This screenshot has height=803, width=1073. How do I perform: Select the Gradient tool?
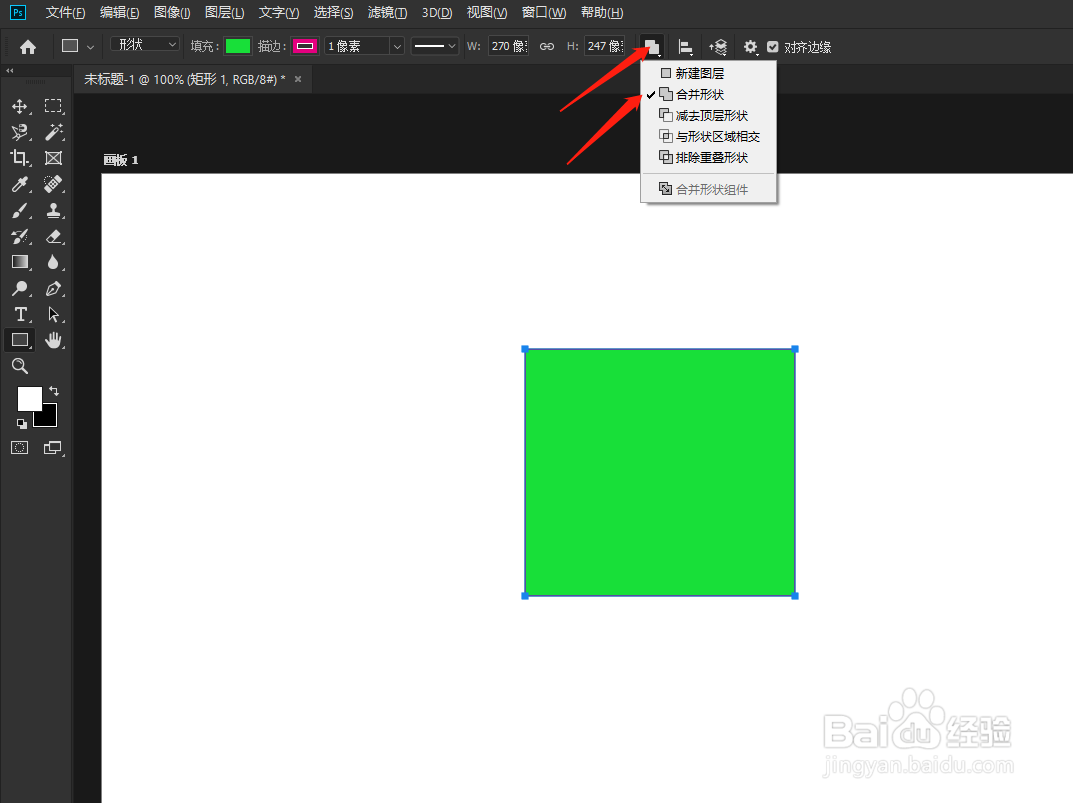pos(20,262)
